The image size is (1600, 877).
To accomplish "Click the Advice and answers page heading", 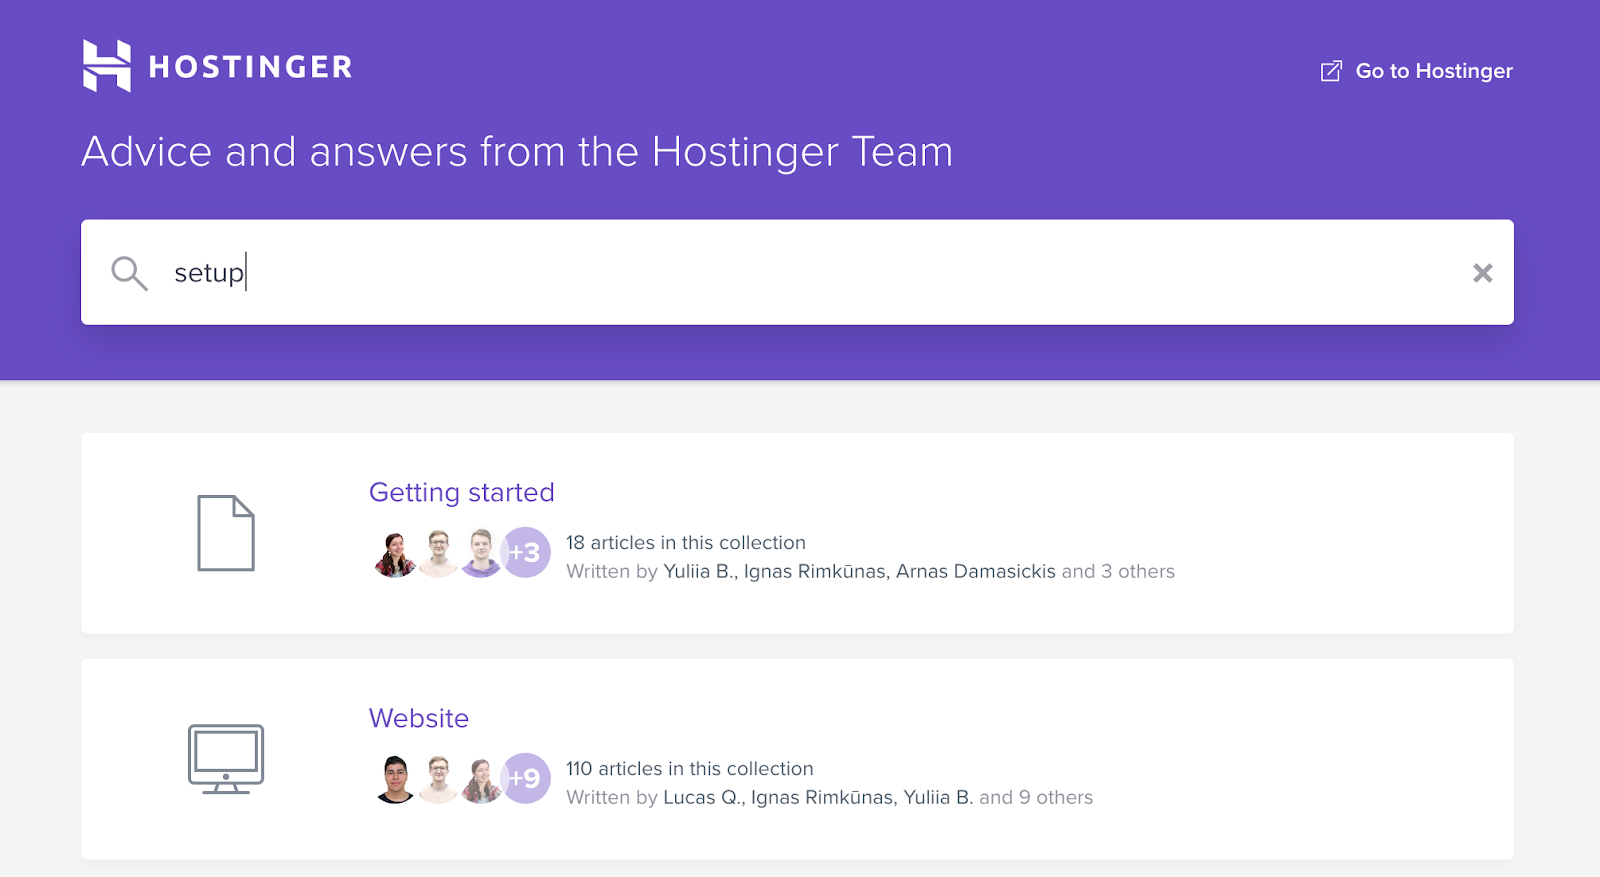I will tap(517, 152).
